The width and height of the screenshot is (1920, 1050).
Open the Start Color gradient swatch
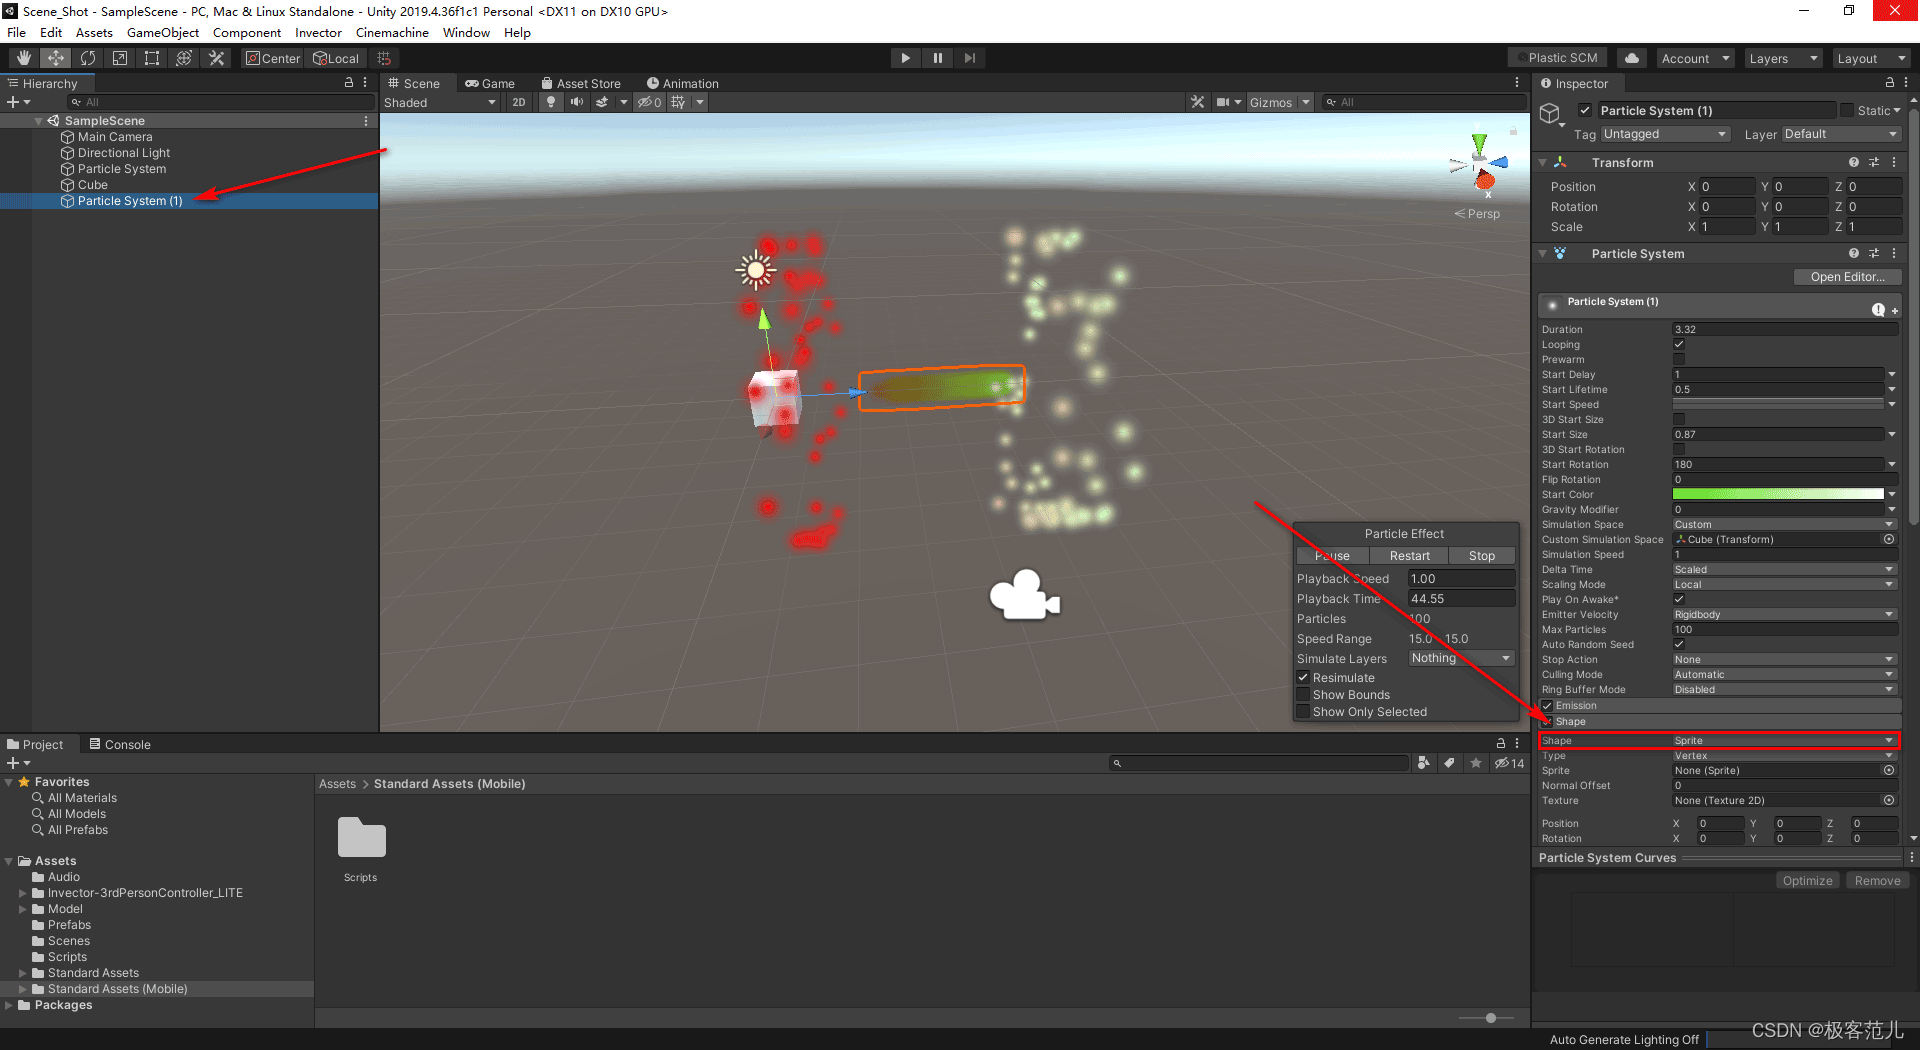tap(1777, 494)
